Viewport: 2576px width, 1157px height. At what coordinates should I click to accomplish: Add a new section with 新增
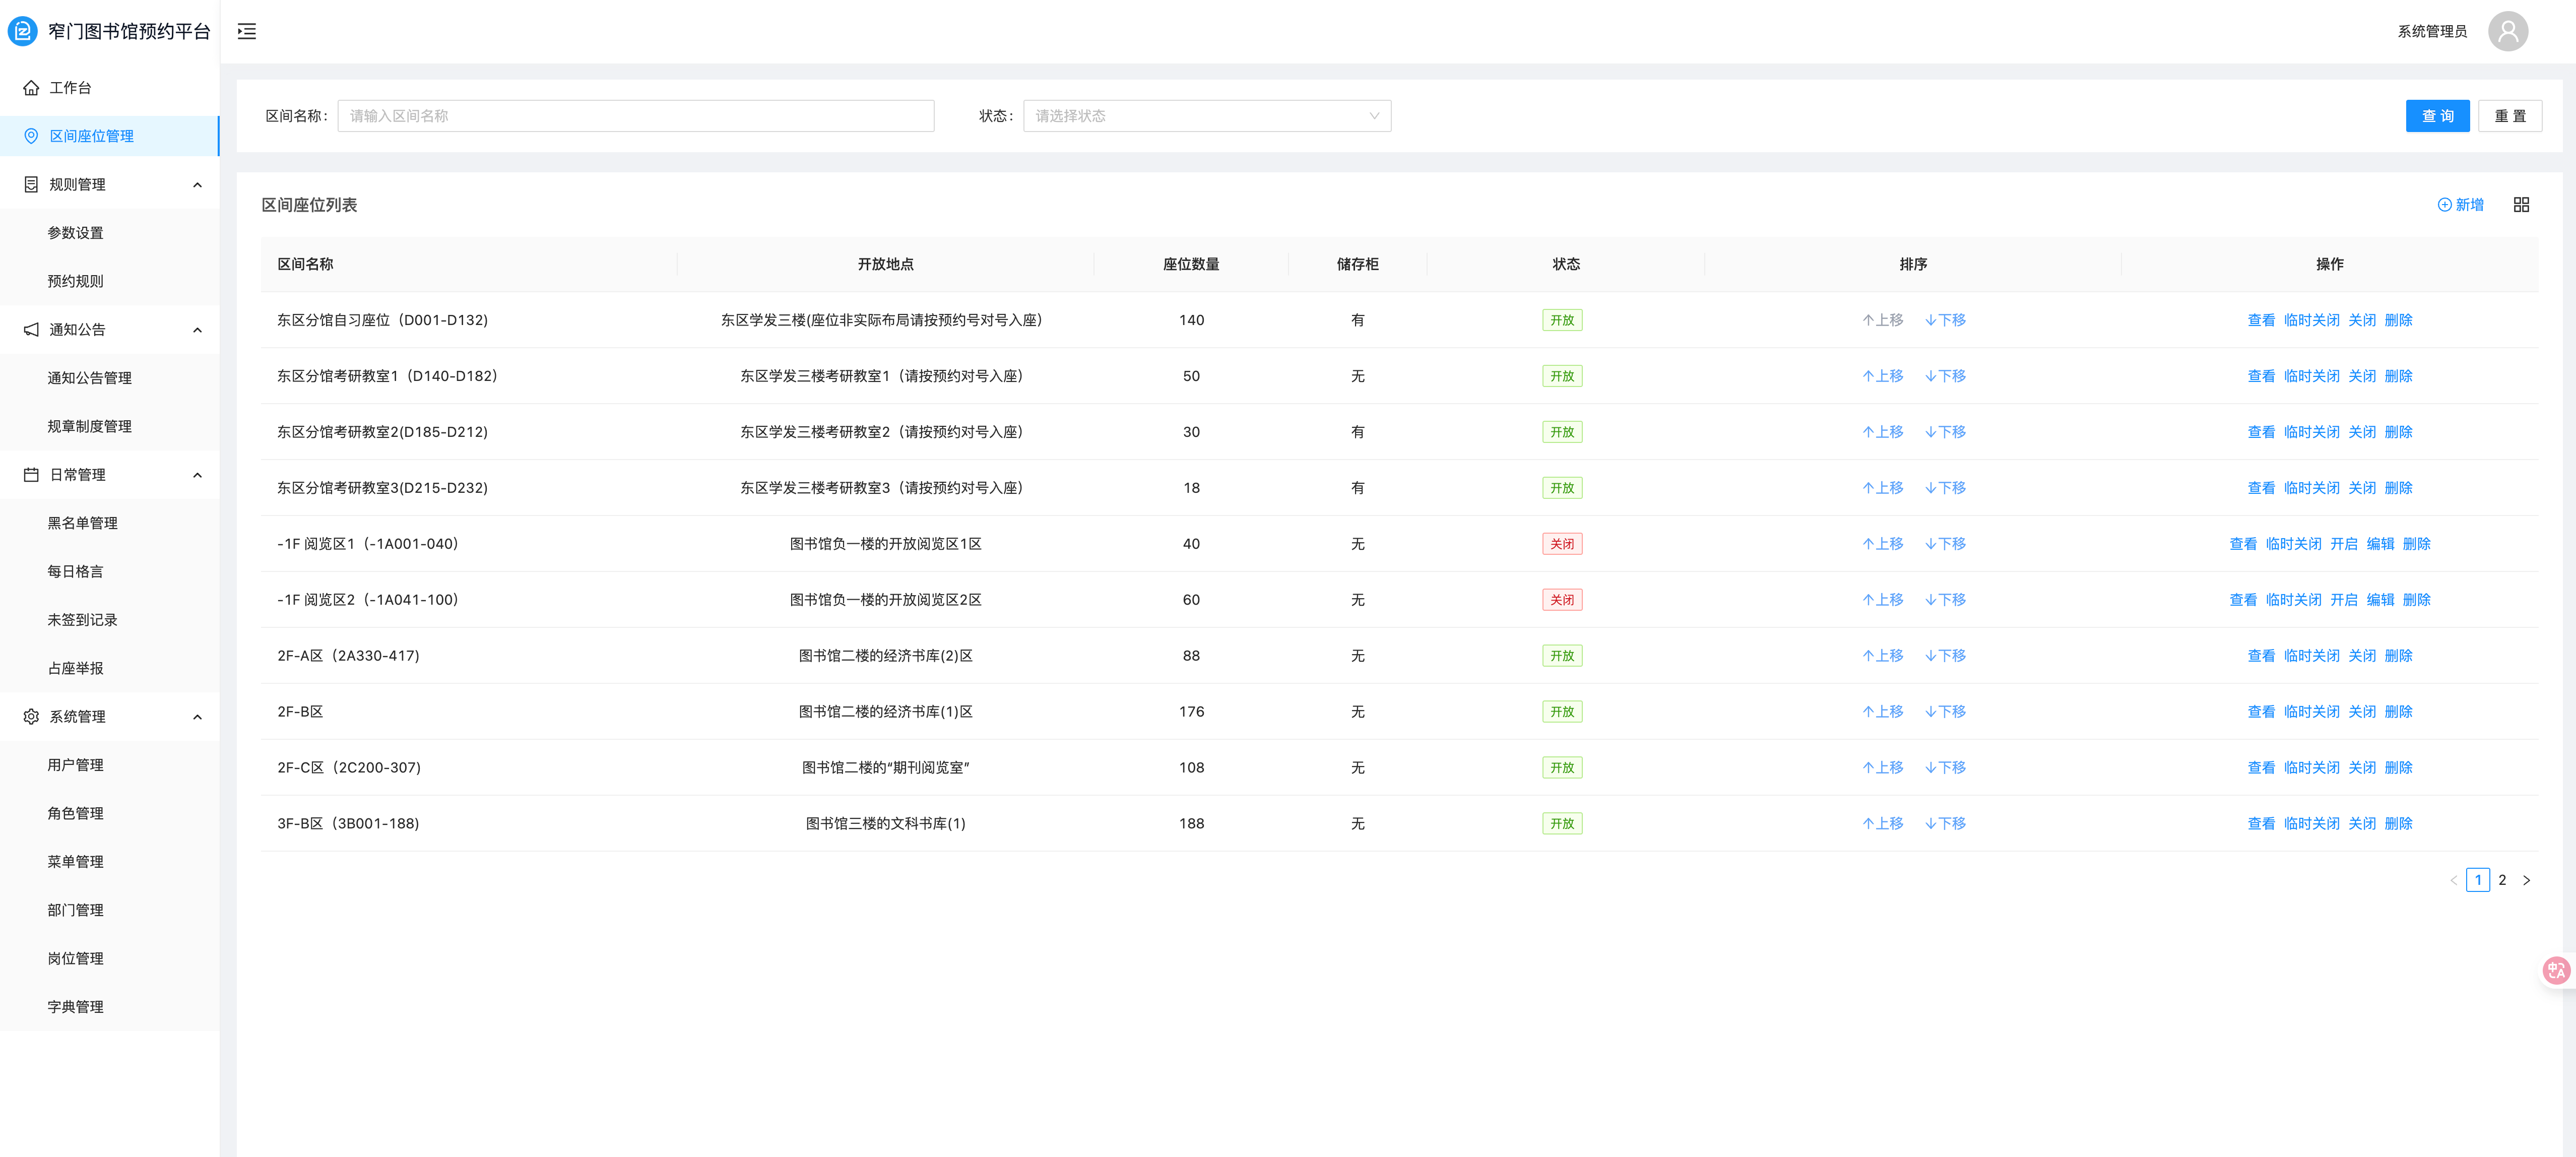click(2460, 204)
